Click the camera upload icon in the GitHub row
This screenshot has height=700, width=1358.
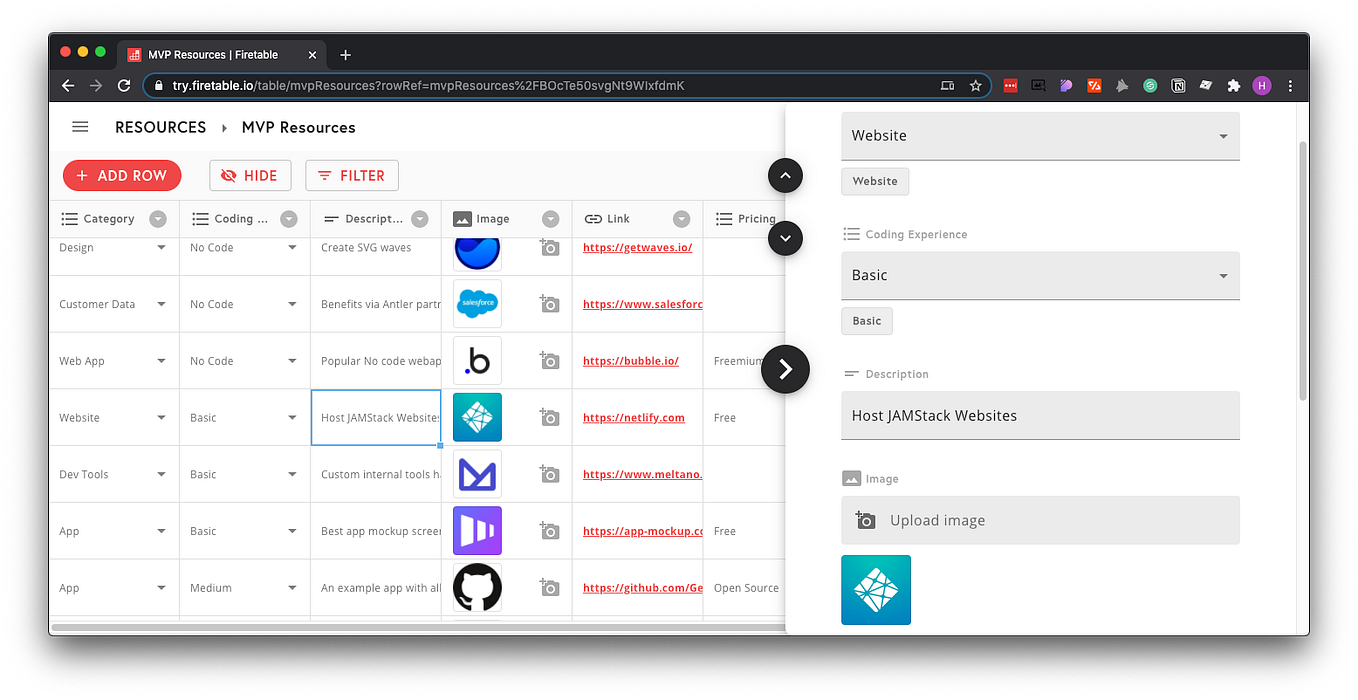(x=549, y=587)
